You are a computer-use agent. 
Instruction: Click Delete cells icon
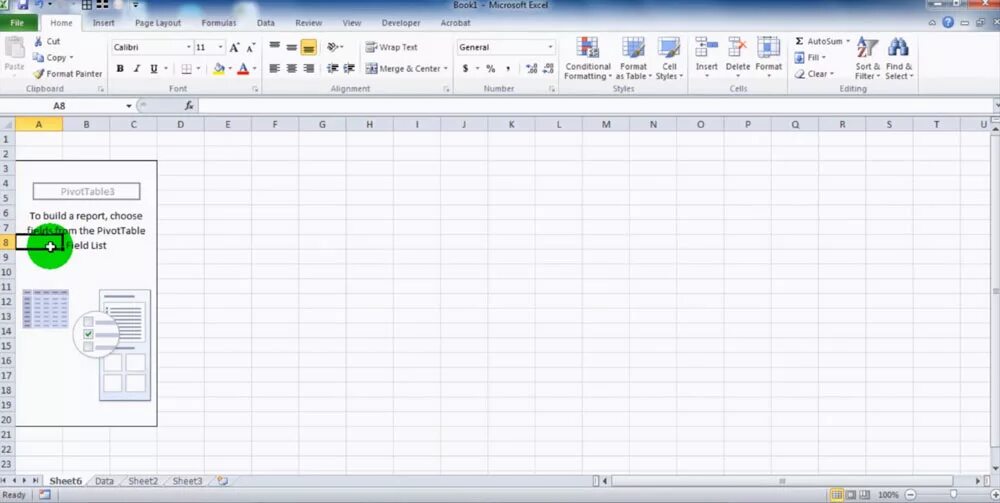[737, 47]
